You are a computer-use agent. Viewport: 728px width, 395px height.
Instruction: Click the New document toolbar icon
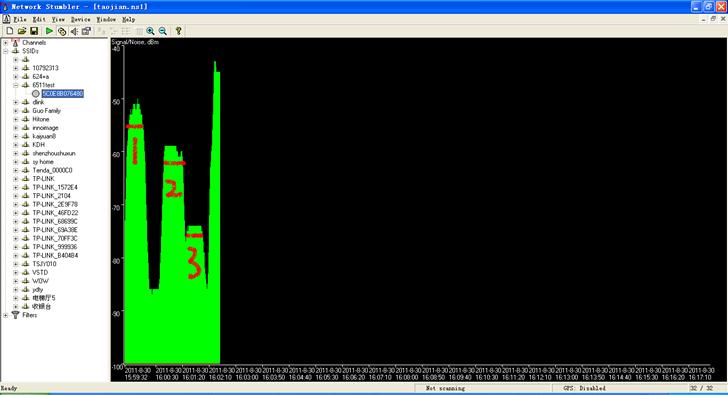9,31
